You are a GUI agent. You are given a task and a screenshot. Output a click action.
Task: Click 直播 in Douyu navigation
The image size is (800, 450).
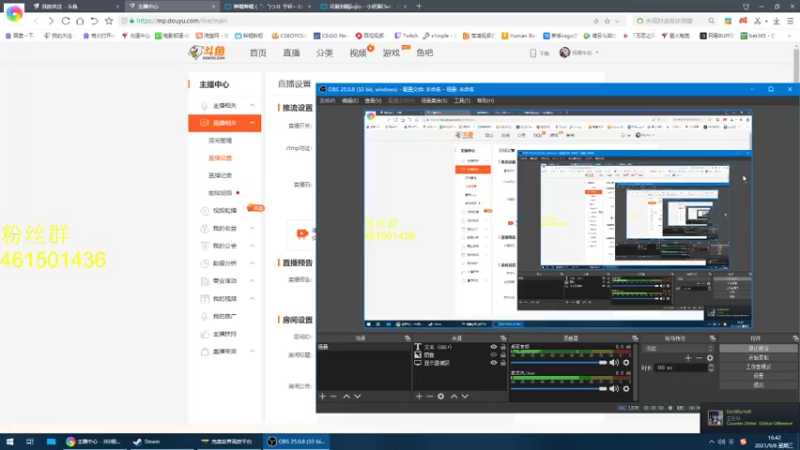[291, 53]
